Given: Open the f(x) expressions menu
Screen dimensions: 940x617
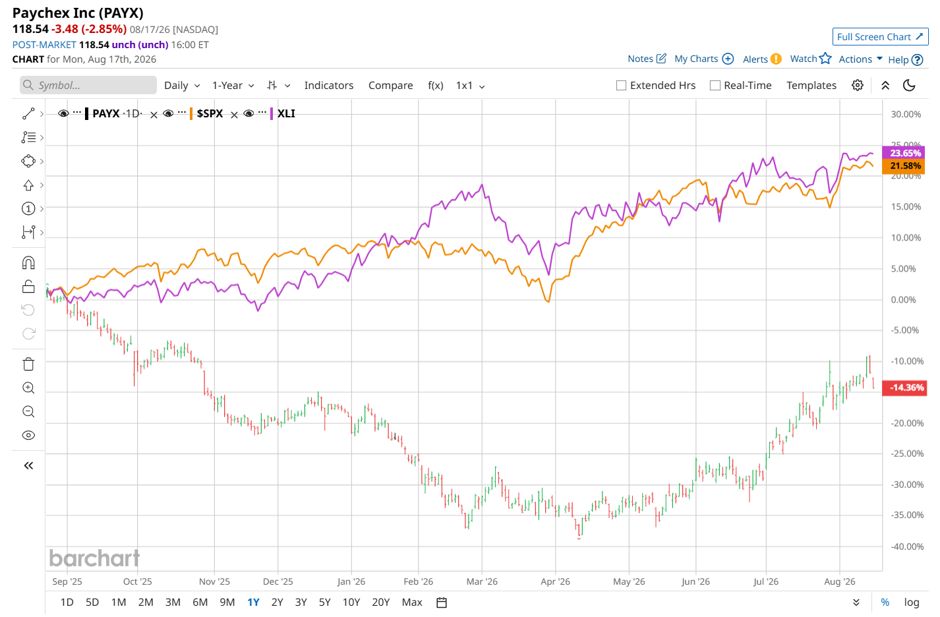Looking at the screenshot, I should click(x=435, y=85).
